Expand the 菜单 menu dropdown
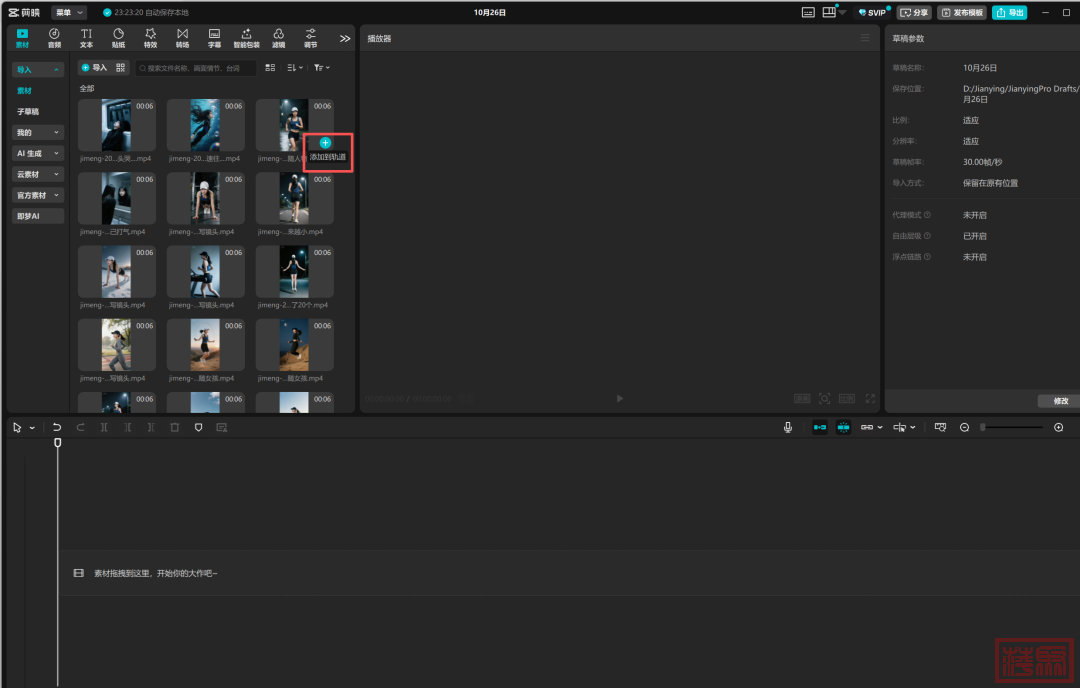The height and width of the screenshot is (688, 1080). click(69, 13)
